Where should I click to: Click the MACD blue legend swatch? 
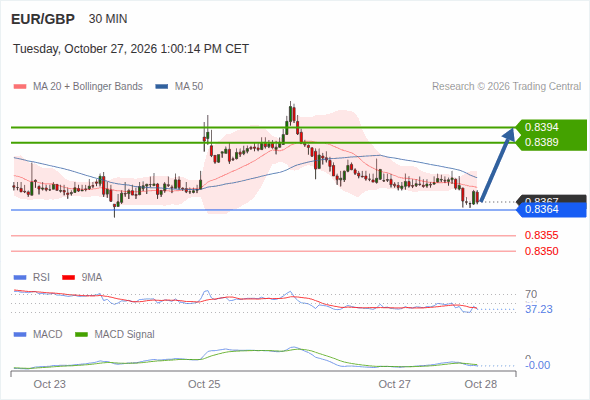click(x=20, y=334)
